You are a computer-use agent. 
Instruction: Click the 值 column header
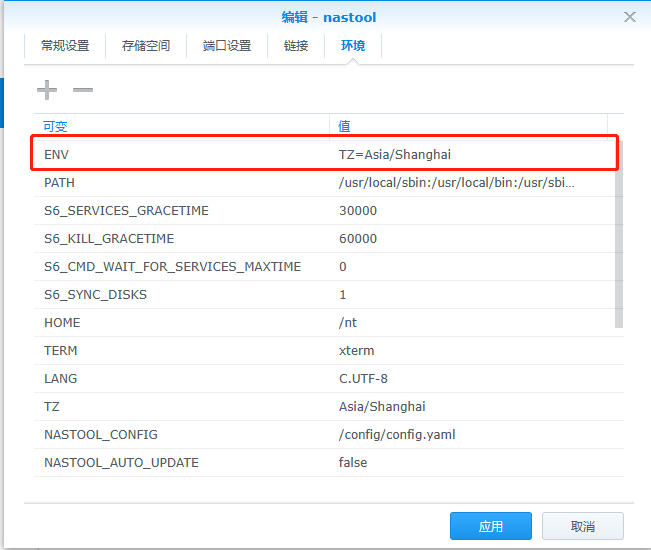(x=468, y=126)
